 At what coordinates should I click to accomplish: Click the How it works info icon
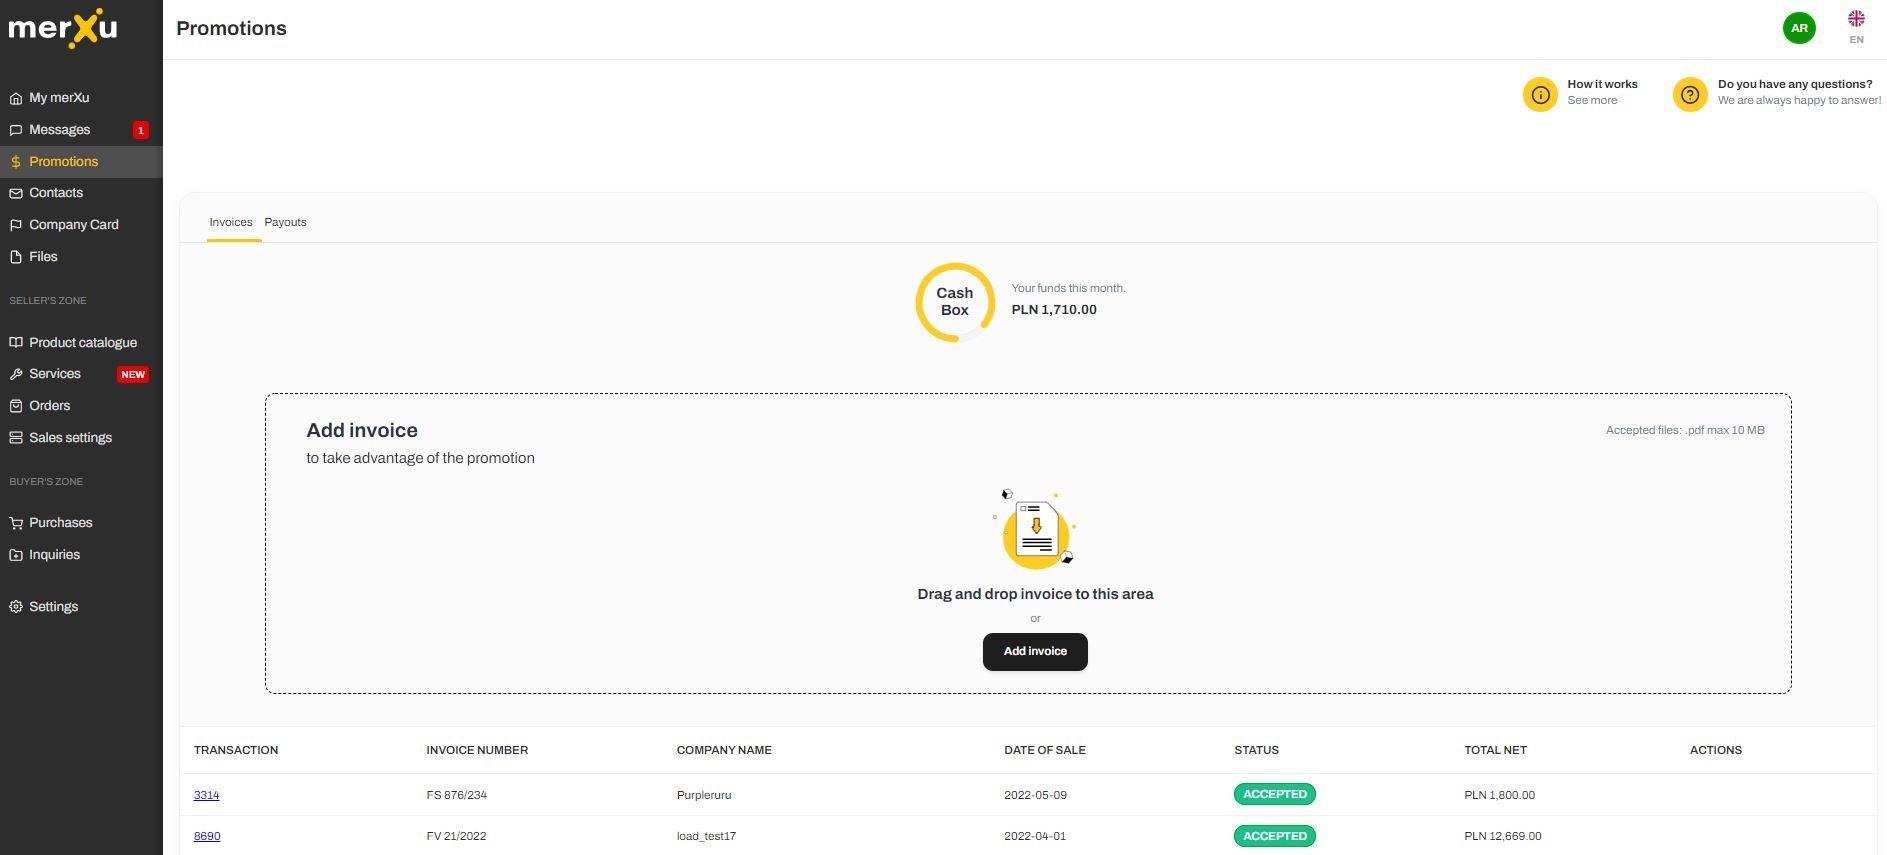coord(1540,95)
